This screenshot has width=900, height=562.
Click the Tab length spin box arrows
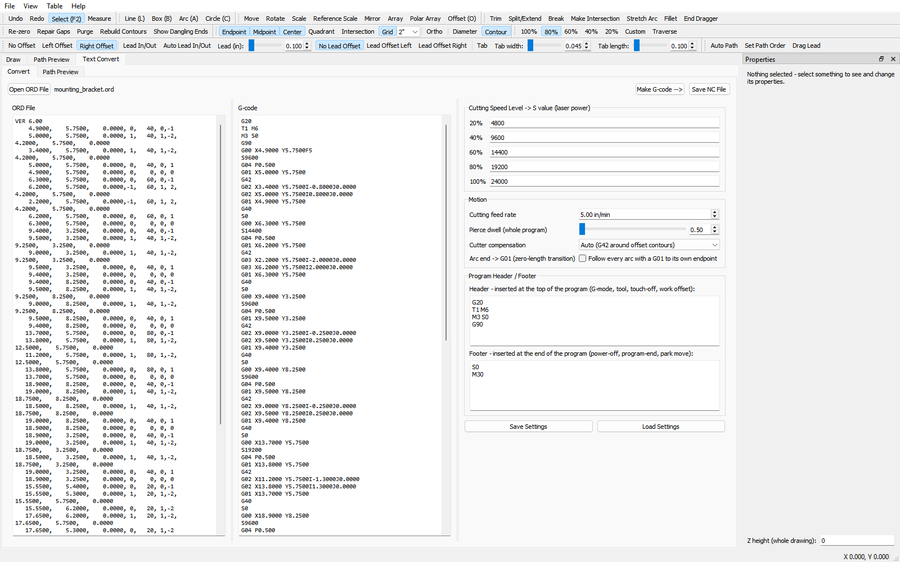coord(692,45)
